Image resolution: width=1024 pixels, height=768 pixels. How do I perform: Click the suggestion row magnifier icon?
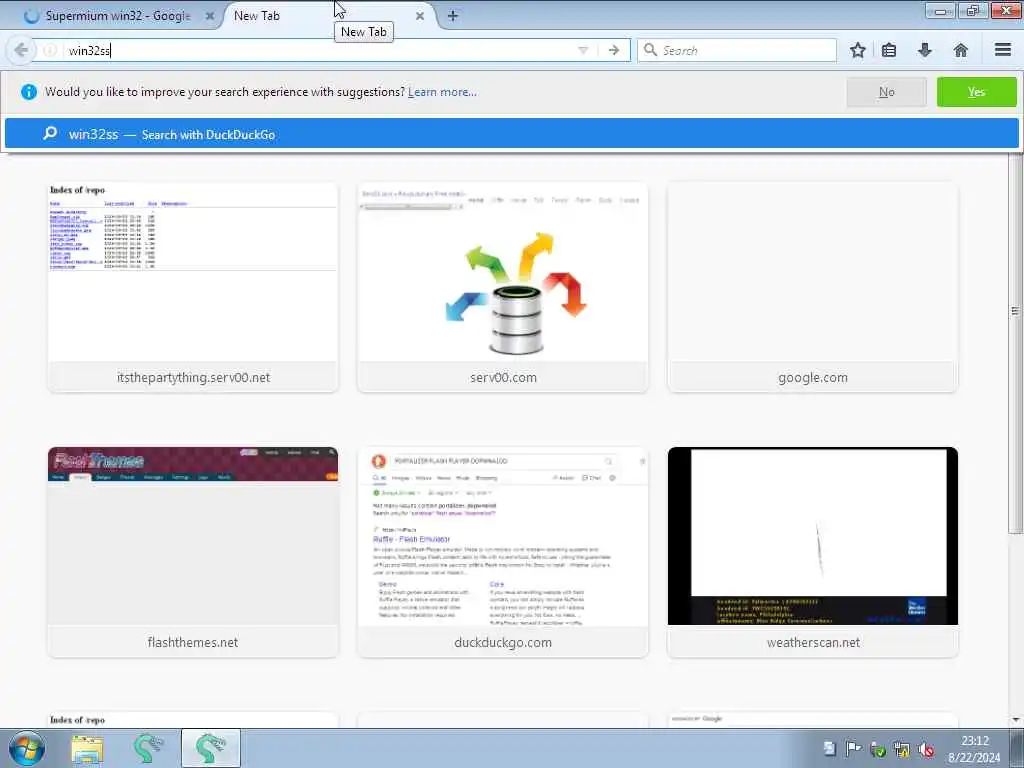click(50, 133)
